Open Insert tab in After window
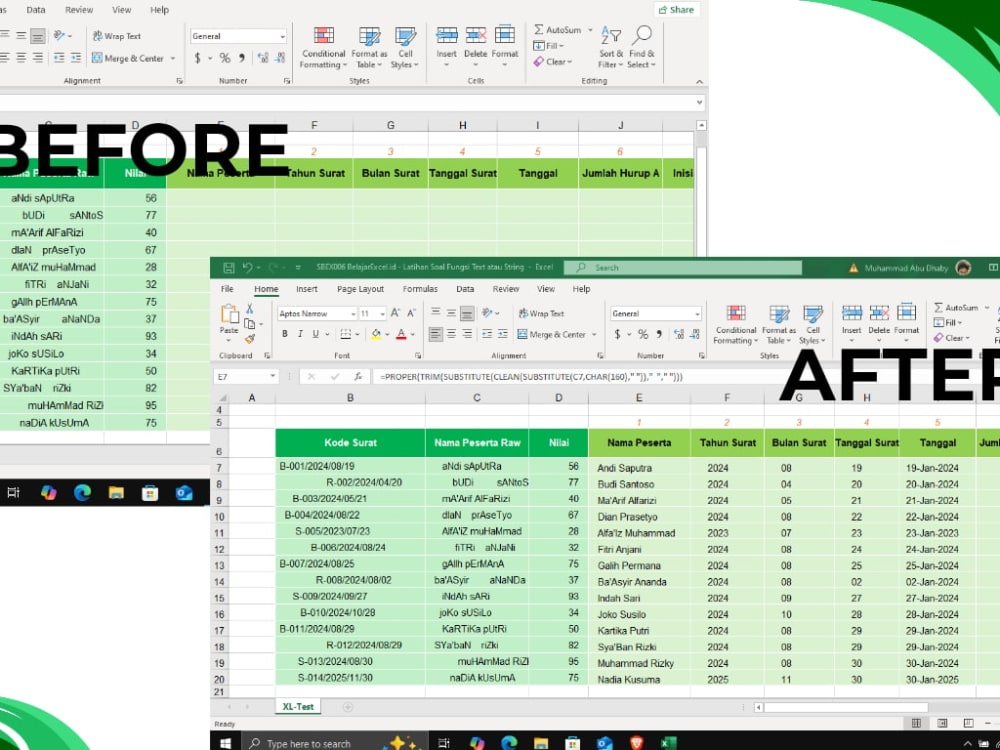This screenshot has width=1000, height=750. [307, 289]
